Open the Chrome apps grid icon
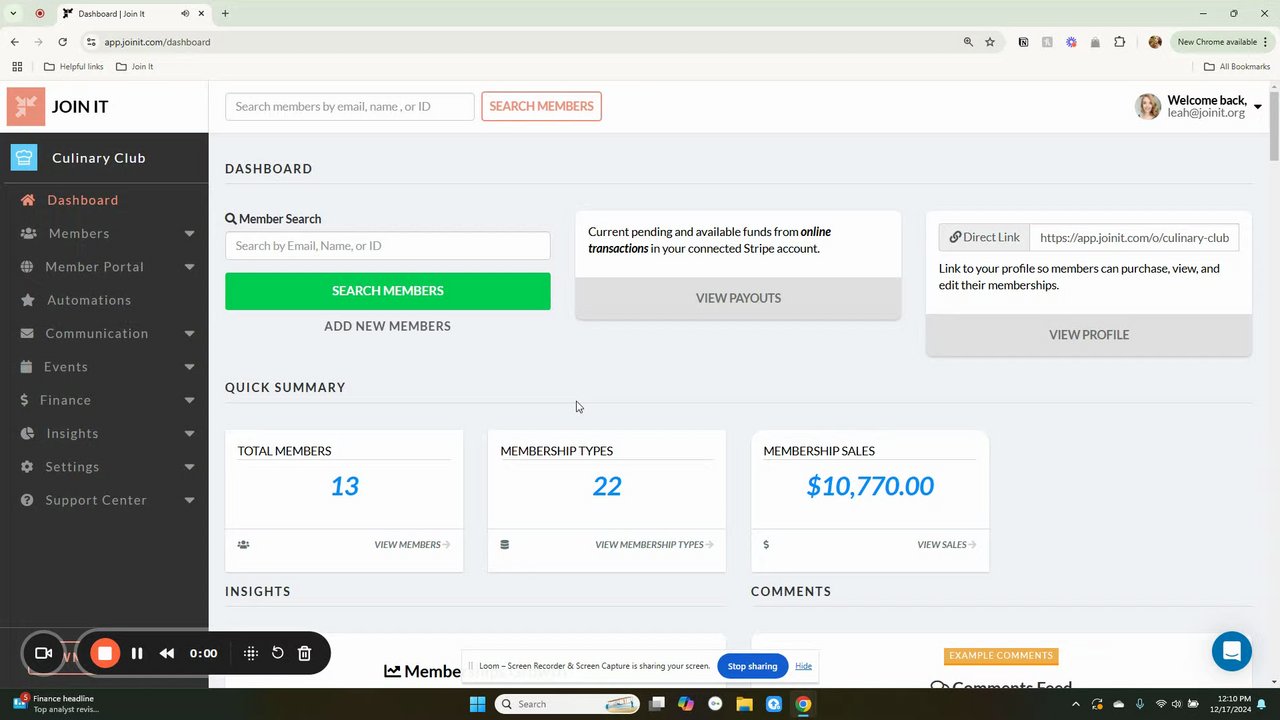Screen dimensions: 1280x720 point(17,66)
